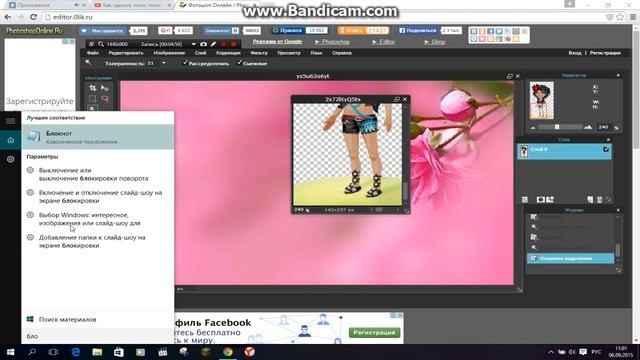Open Task View on the taskbar
This screenshot has width=640, height=360.
point(53,352)
